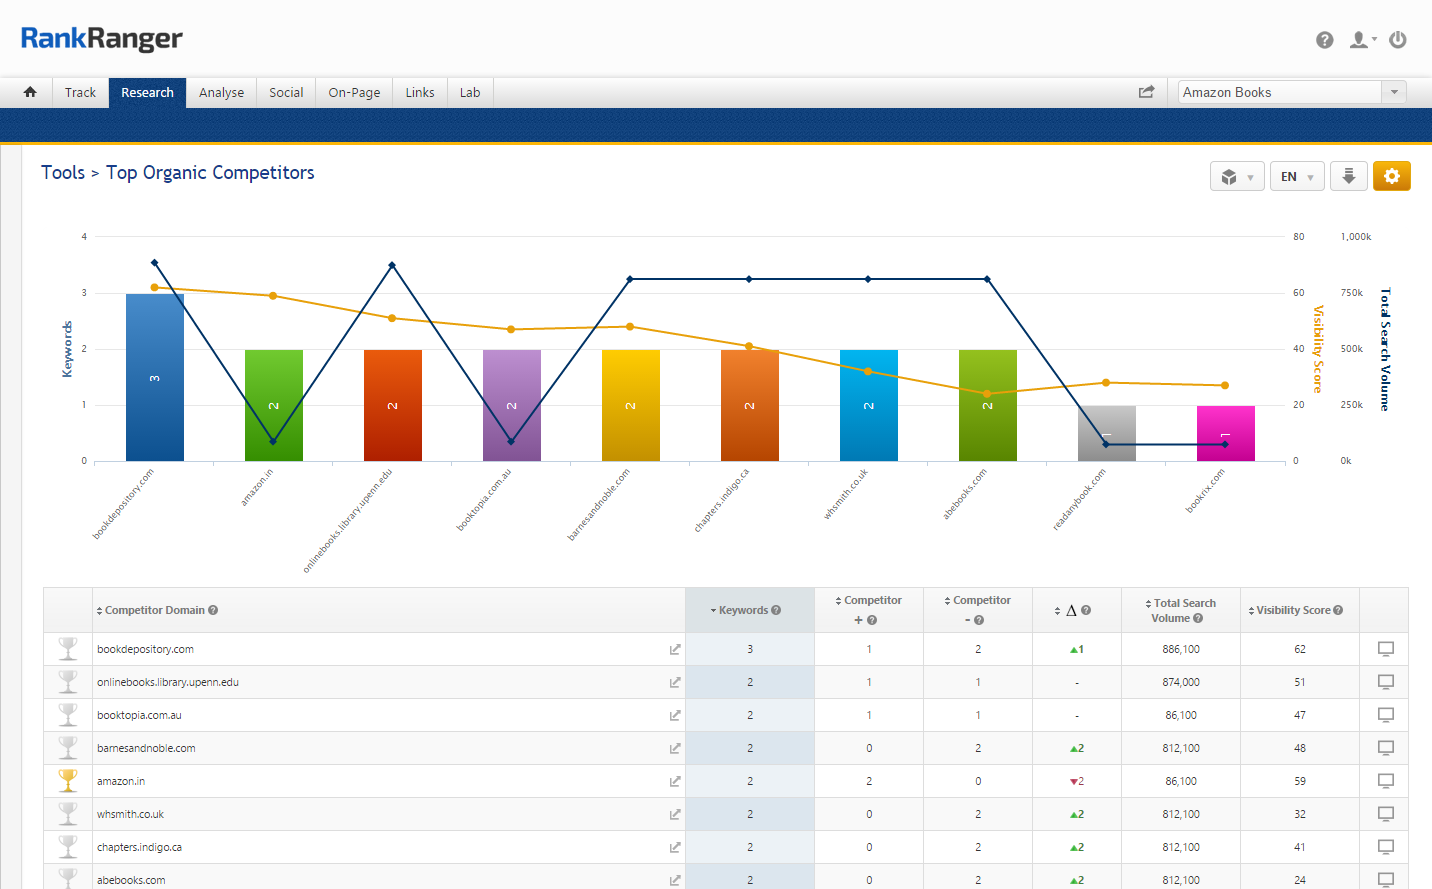Click the monitor icon for amazon.in row
The image size is (1432, 889).
[x=1385, y=781]
